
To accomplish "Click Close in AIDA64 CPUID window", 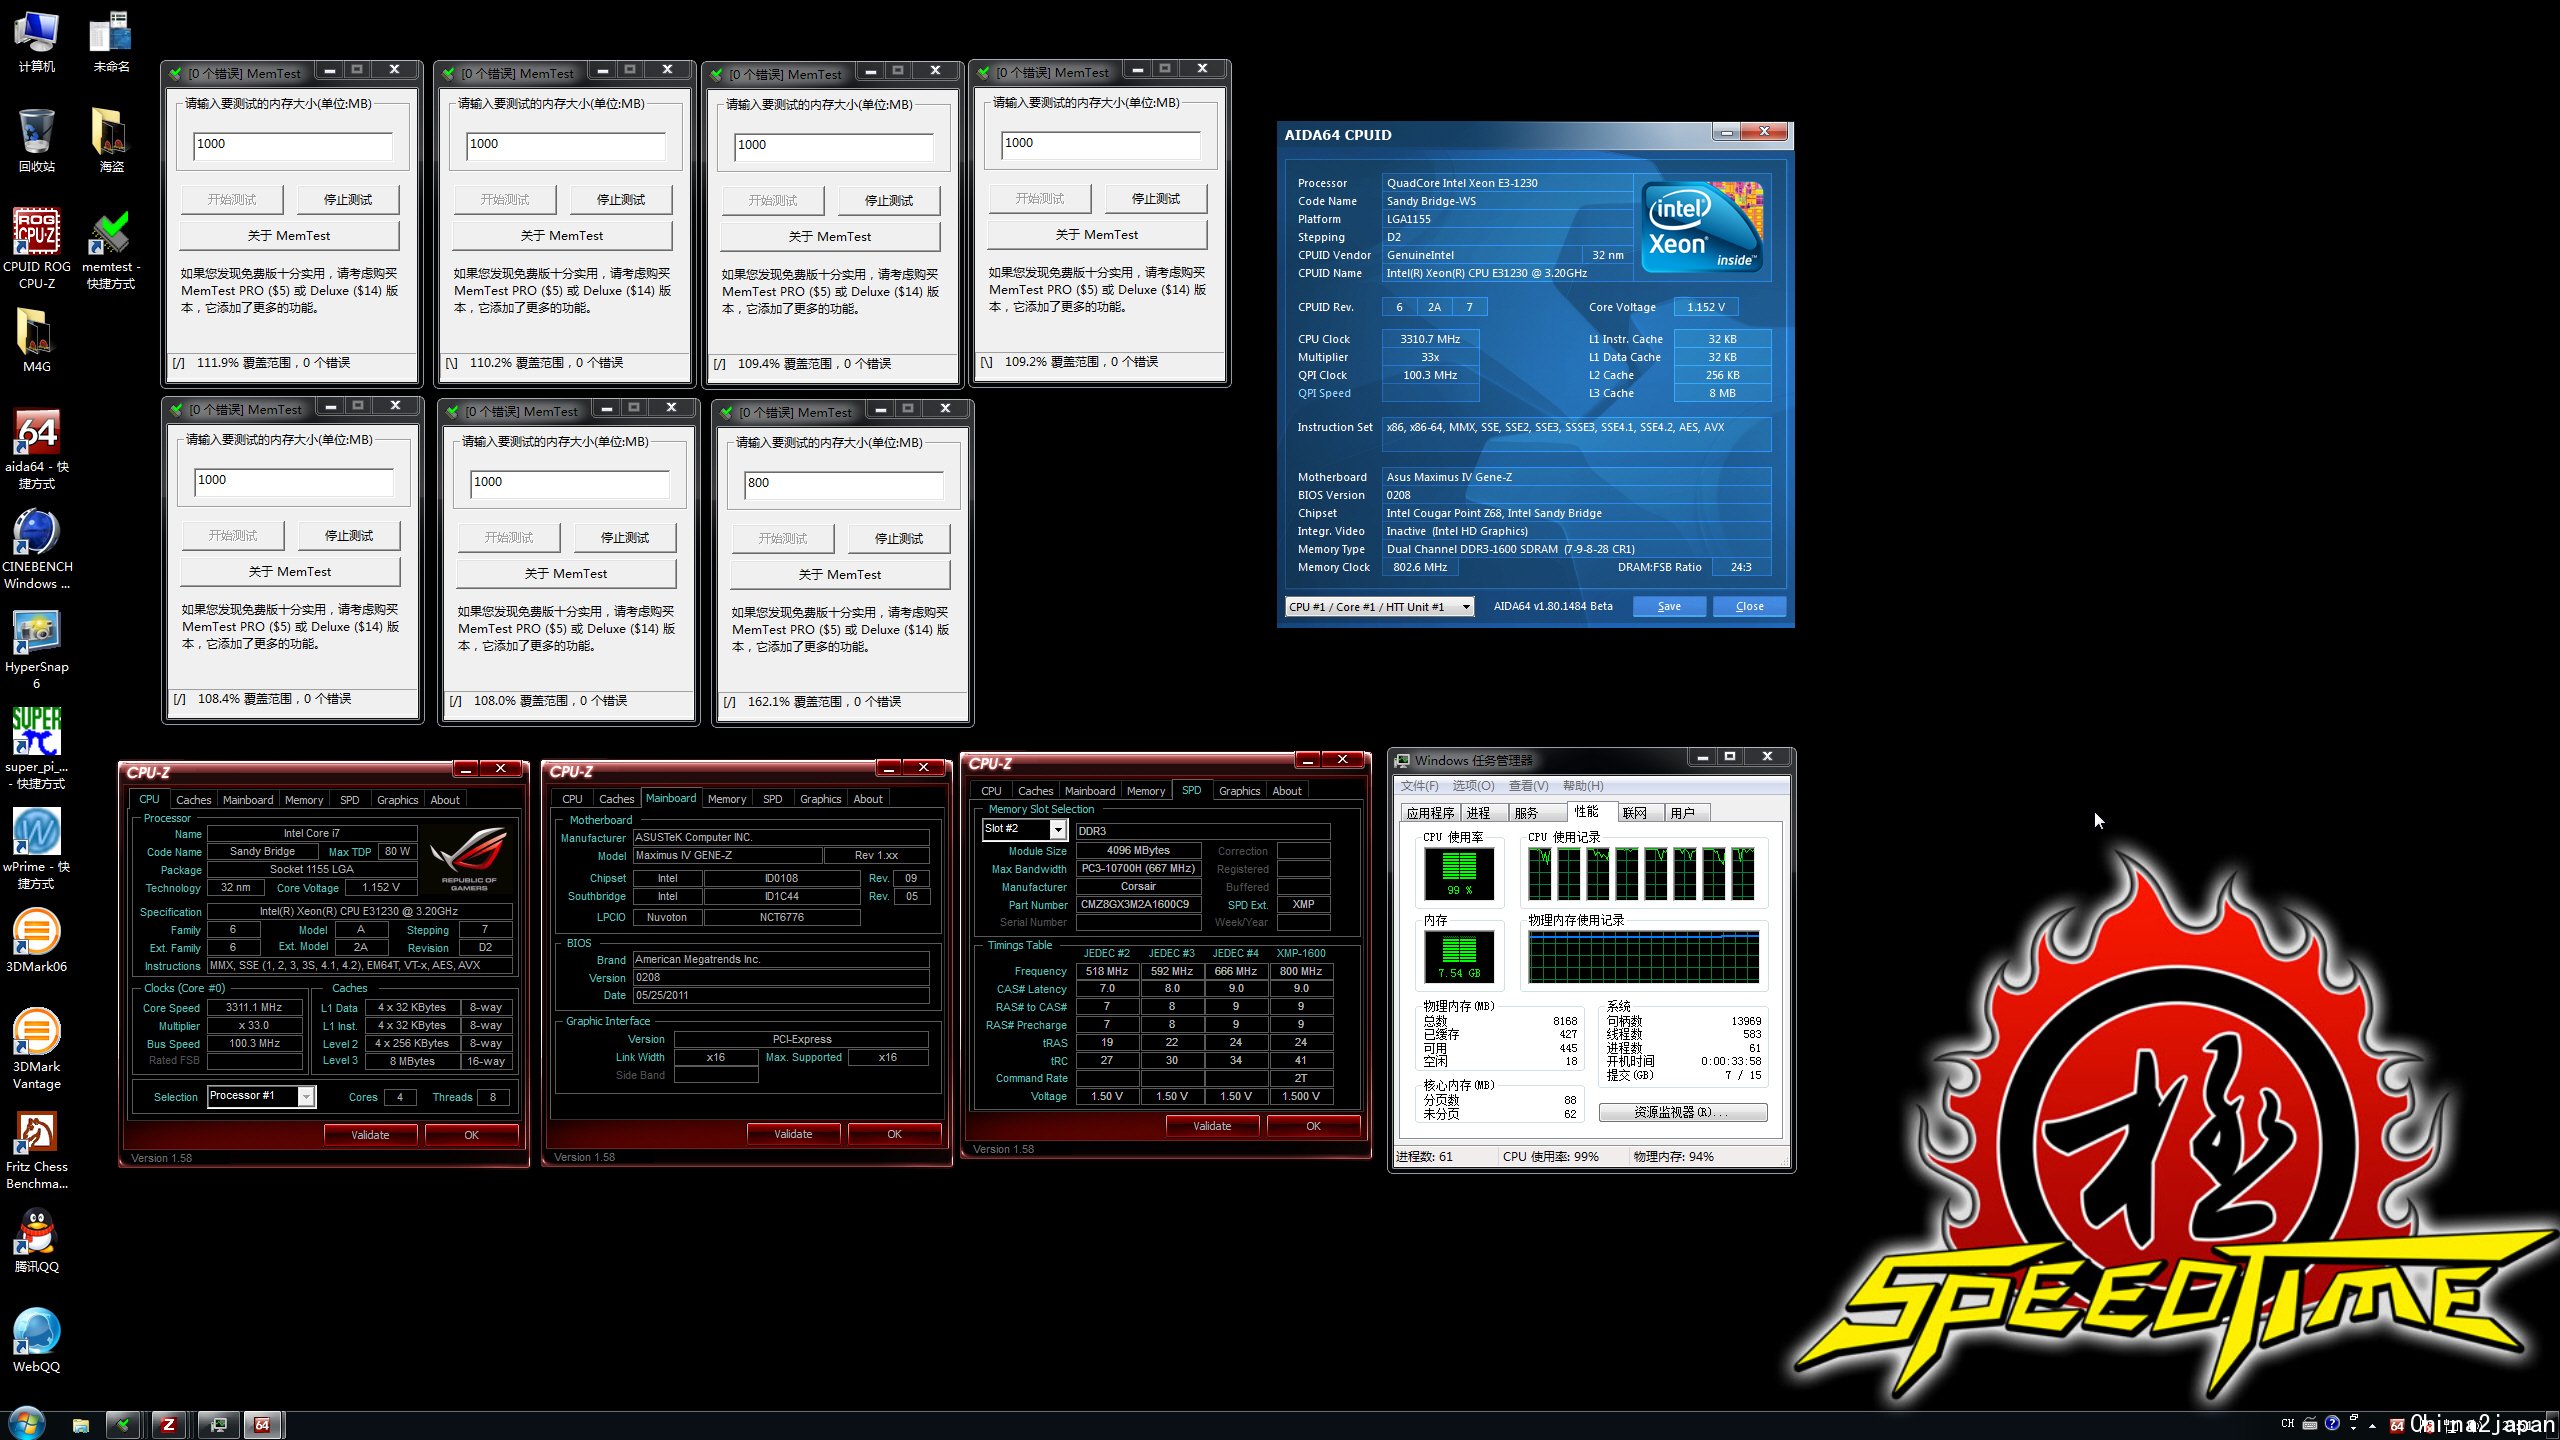I will click(x=1749, y=606).
